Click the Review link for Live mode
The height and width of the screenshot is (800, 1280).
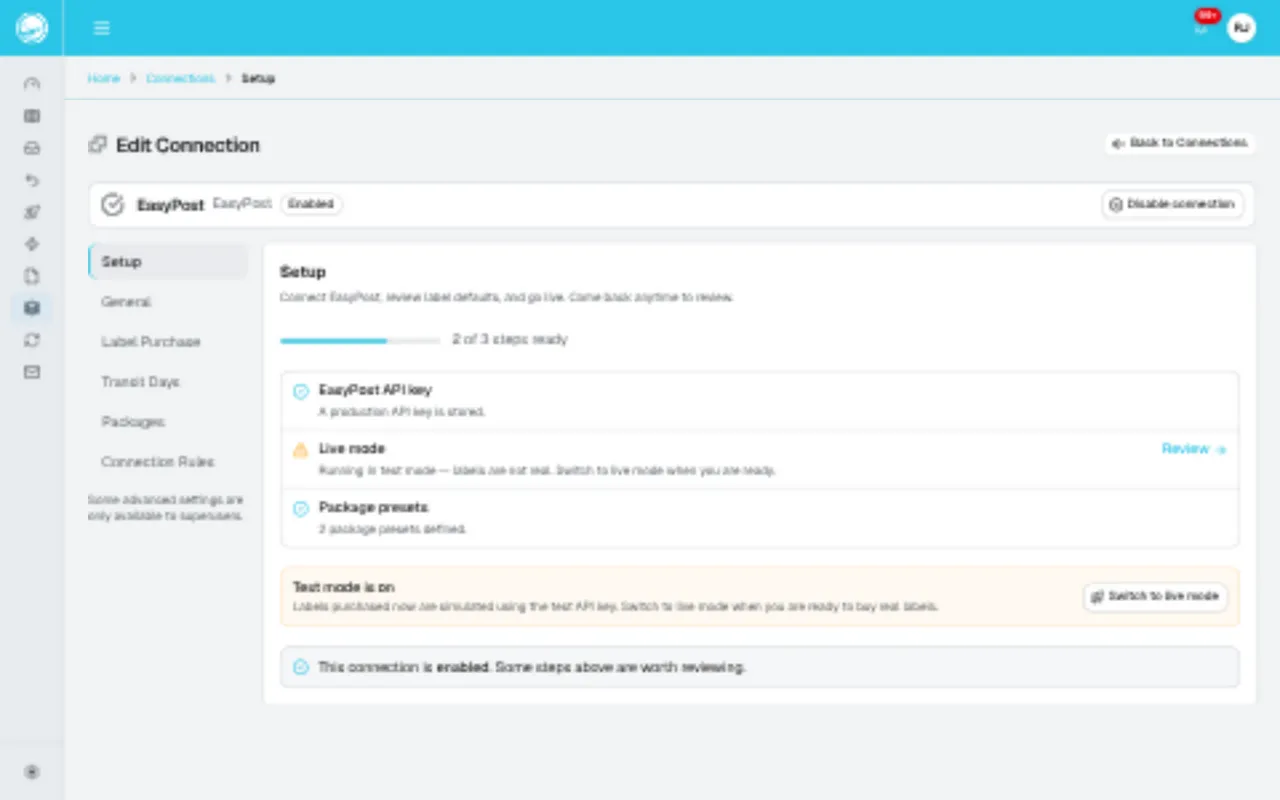point(1194,449)
